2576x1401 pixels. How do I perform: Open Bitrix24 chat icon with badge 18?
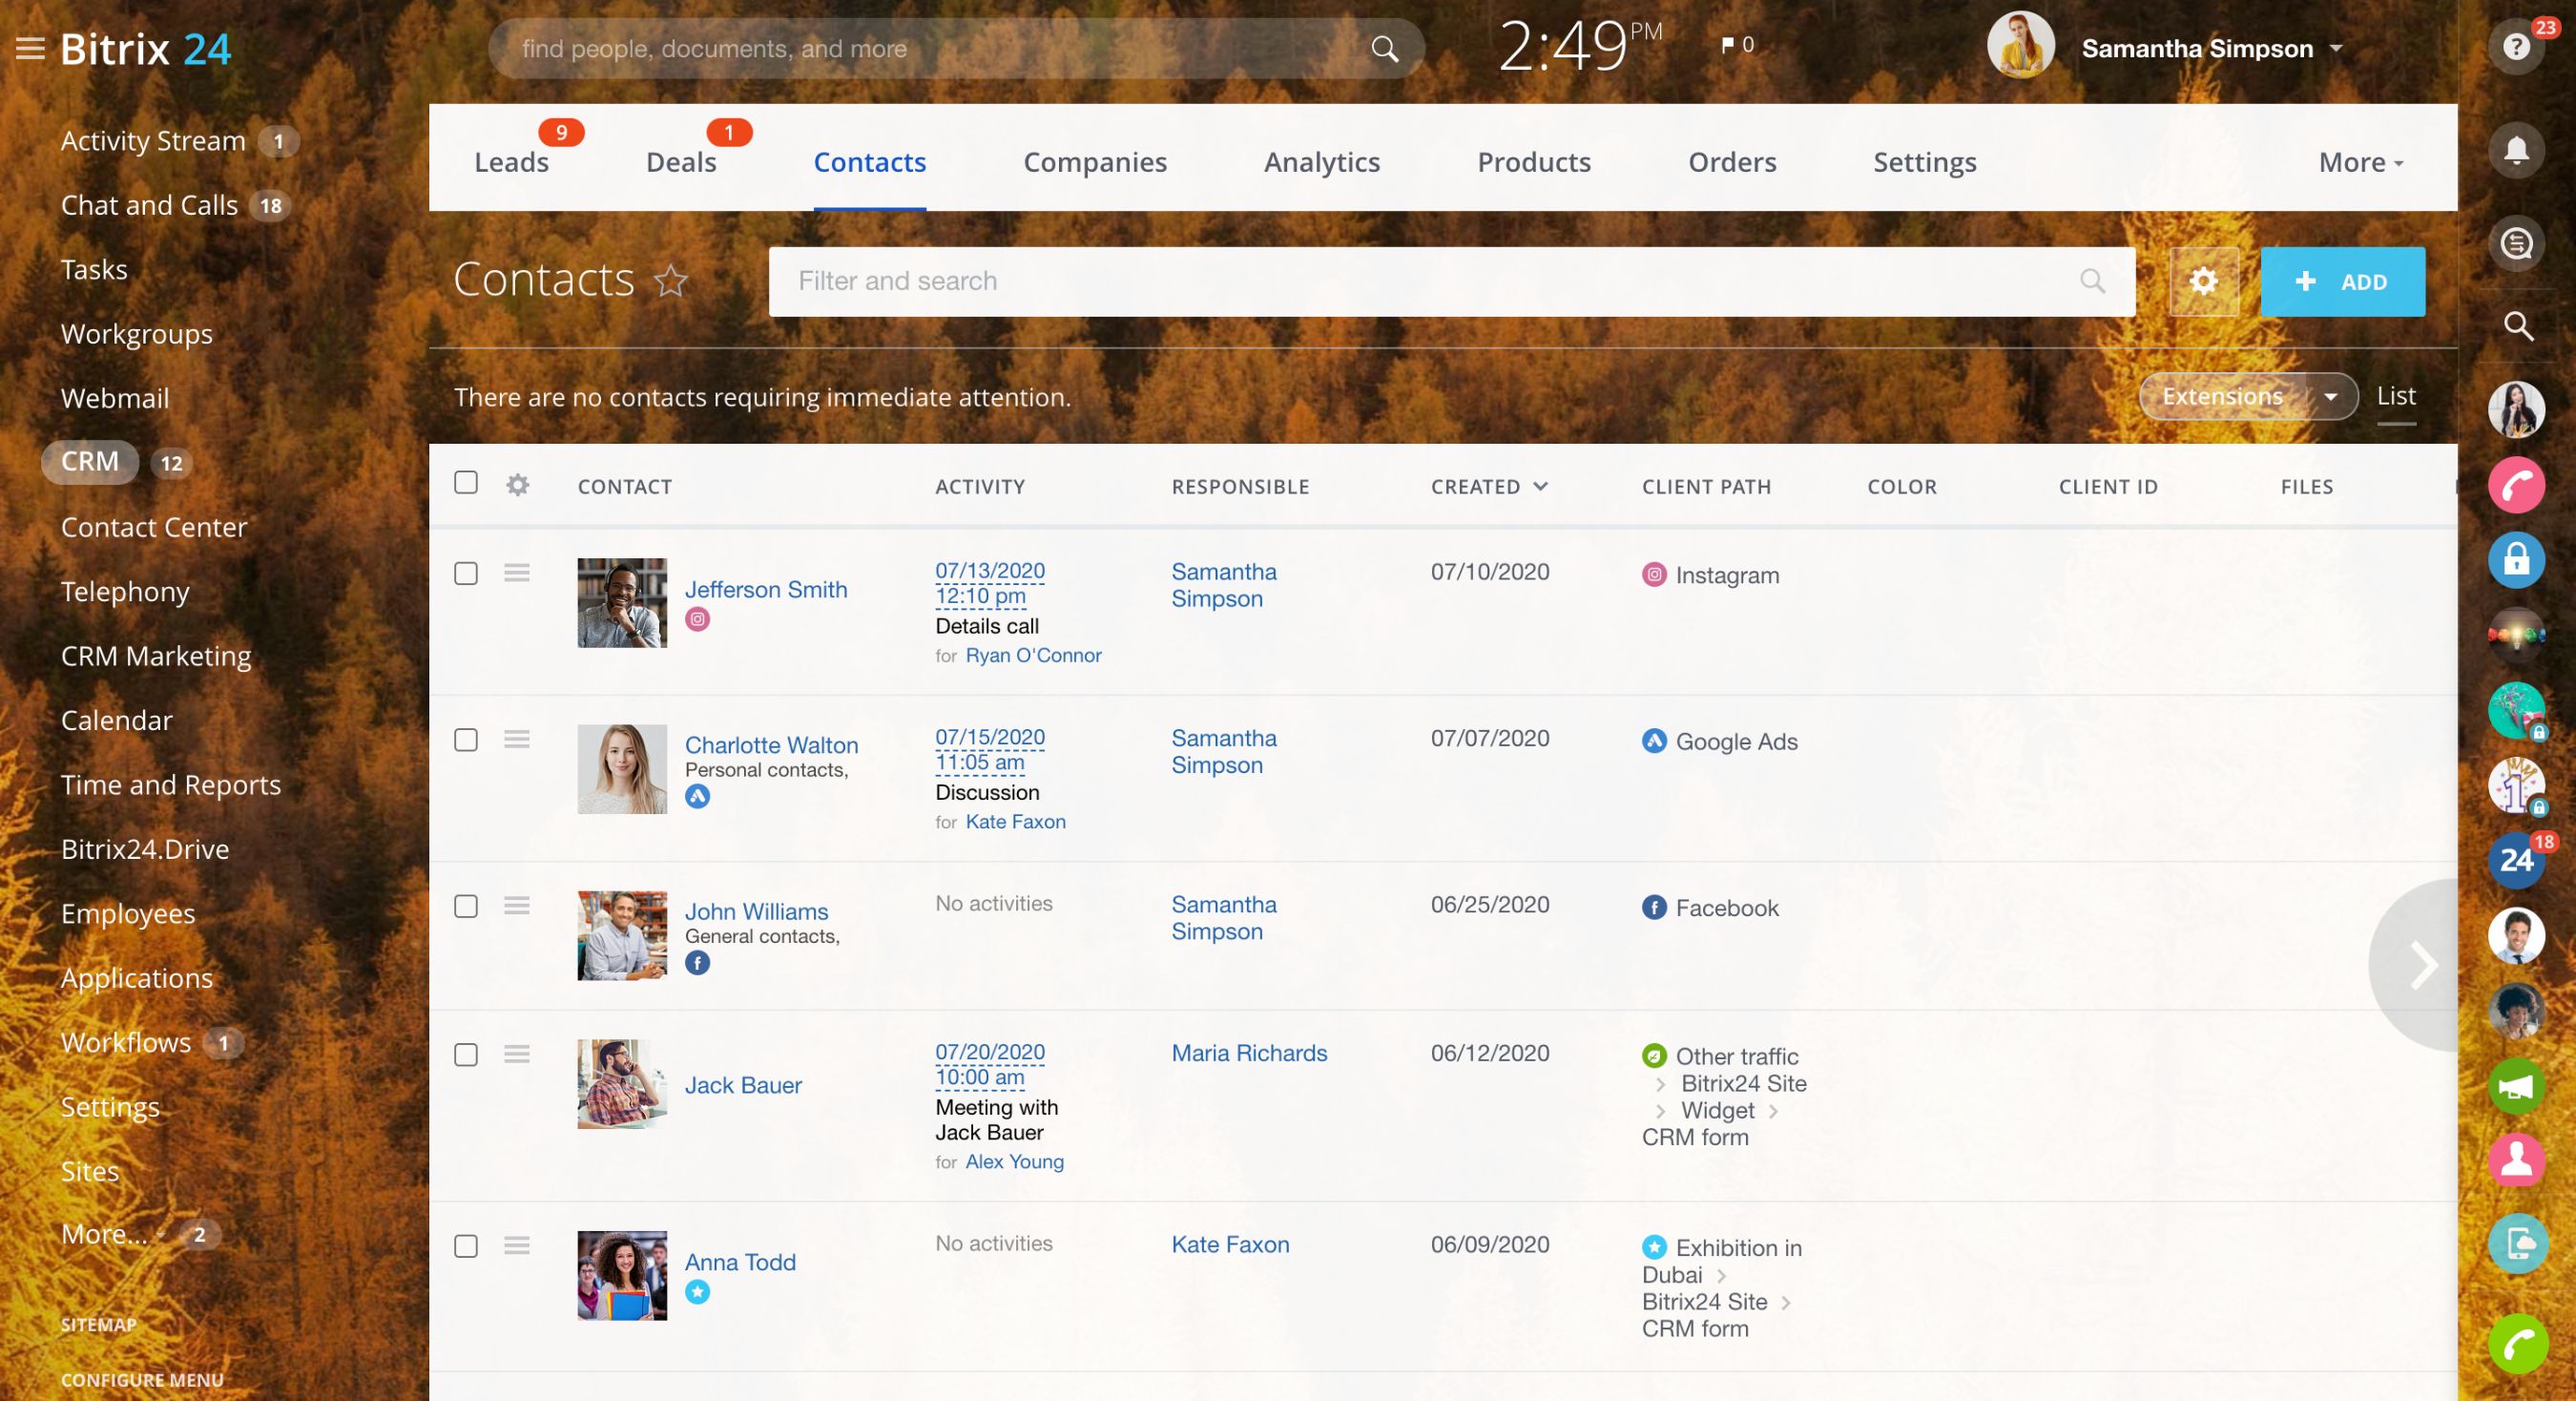pos(2515,860)
